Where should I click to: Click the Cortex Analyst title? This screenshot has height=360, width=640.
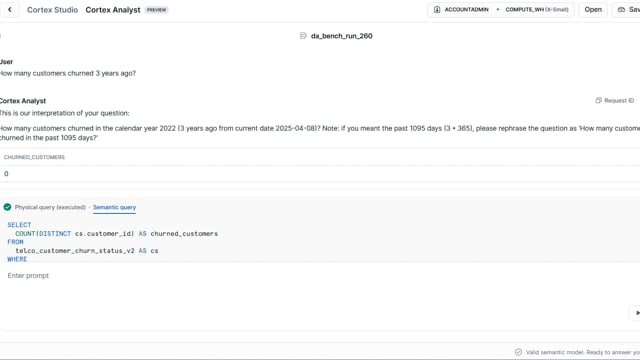point(113,10)
